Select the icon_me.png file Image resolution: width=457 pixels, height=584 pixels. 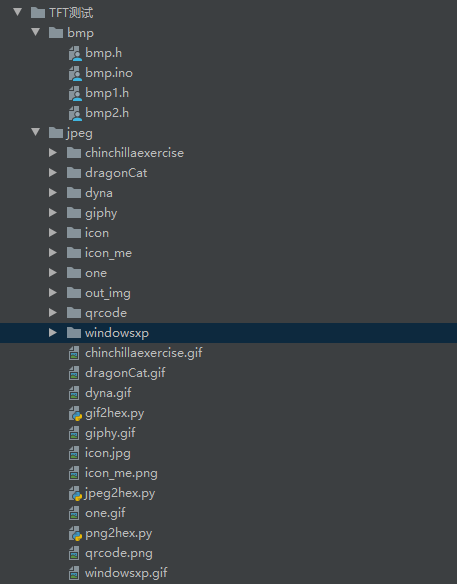121,473
